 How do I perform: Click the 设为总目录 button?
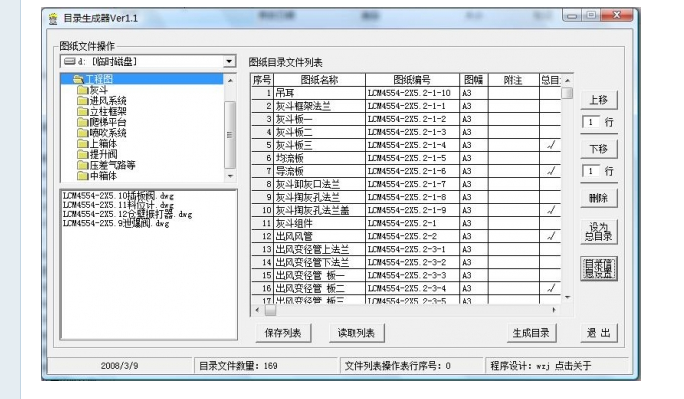pyautogui.click(x=599, y=232)
